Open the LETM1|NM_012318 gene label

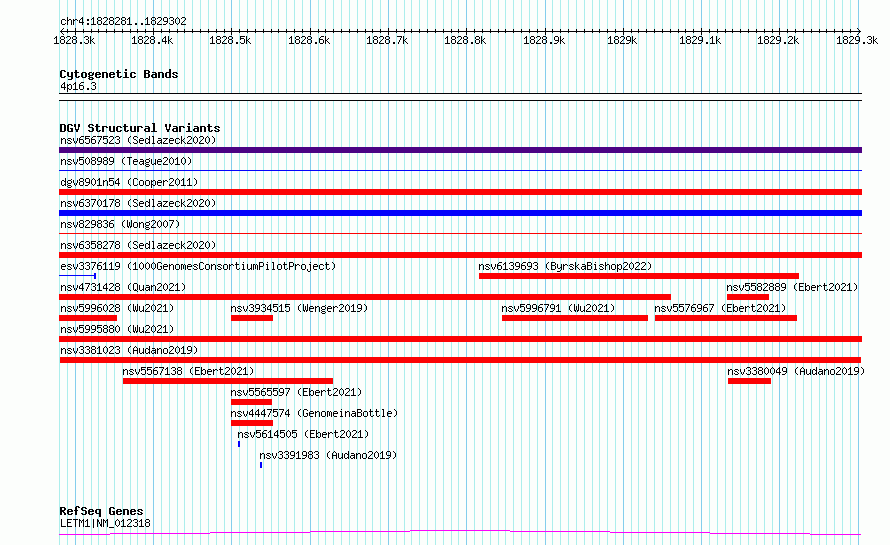[x=105, y=523]
